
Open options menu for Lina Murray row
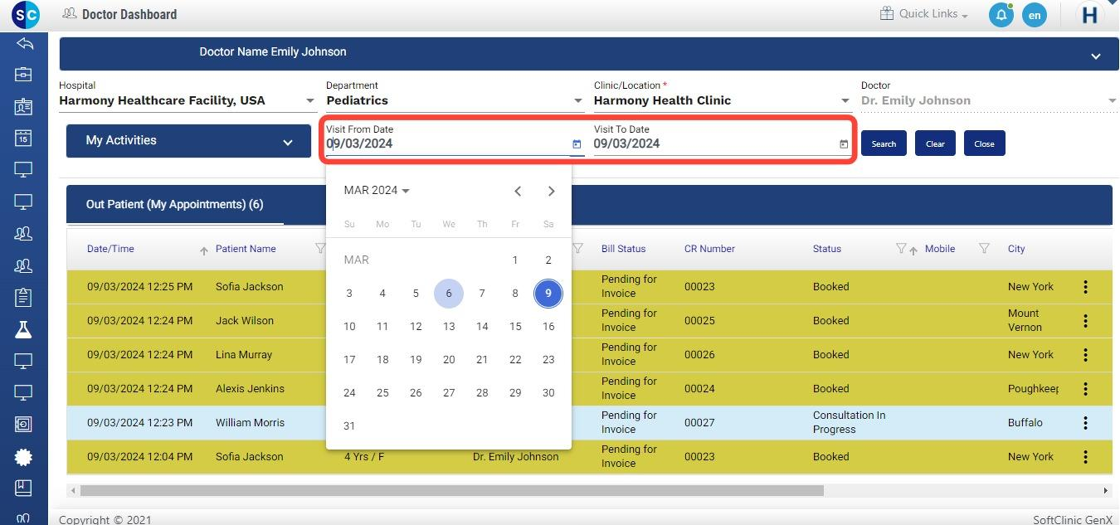pos(1085,355)
